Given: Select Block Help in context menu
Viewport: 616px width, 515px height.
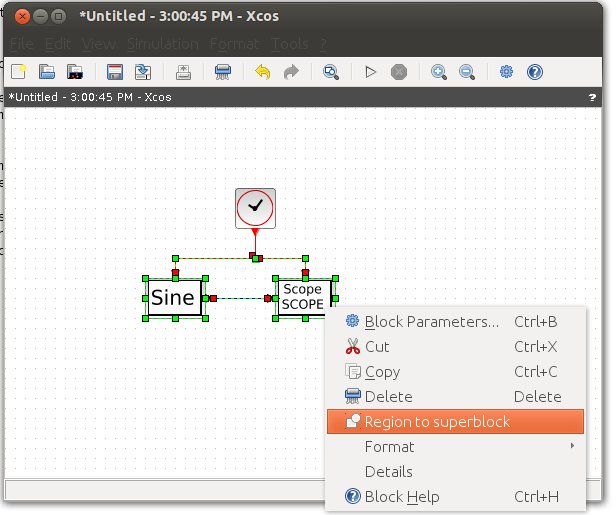Looking at the screenshot, I should click(x=401, y=497).
